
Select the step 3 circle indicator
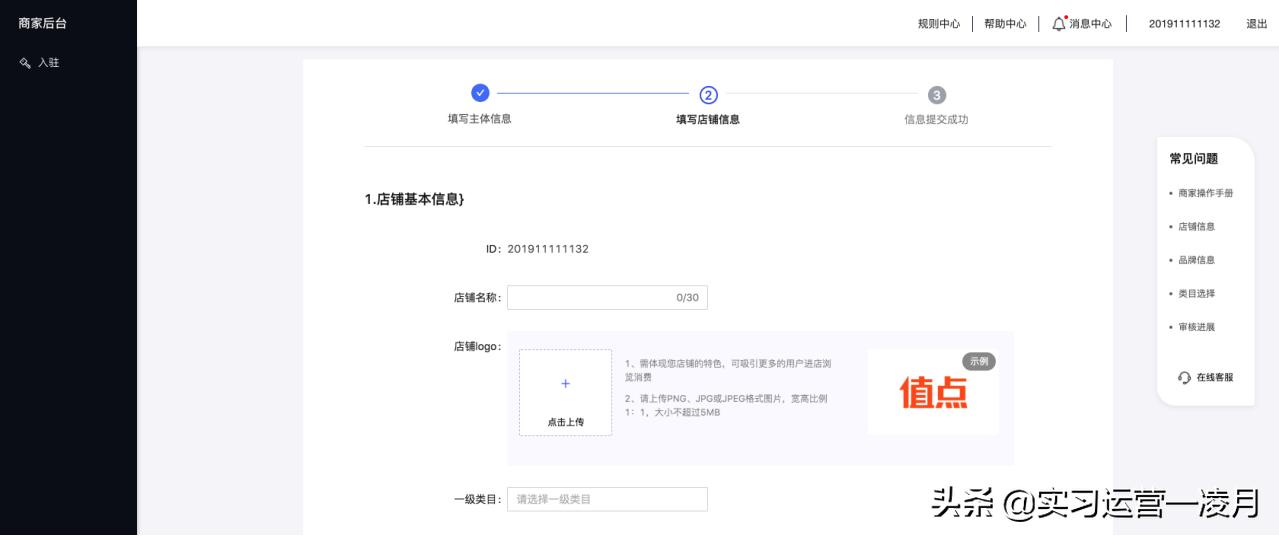point(936,95)
